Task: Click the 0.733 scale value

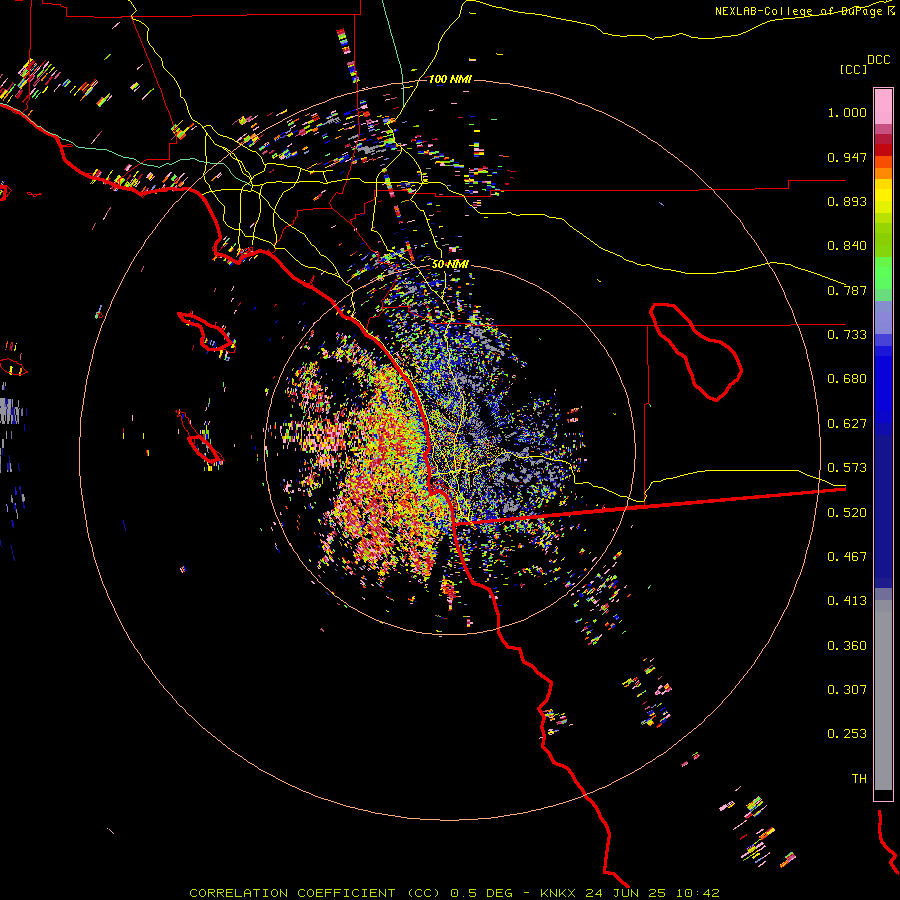Action: tap(847, 335)
